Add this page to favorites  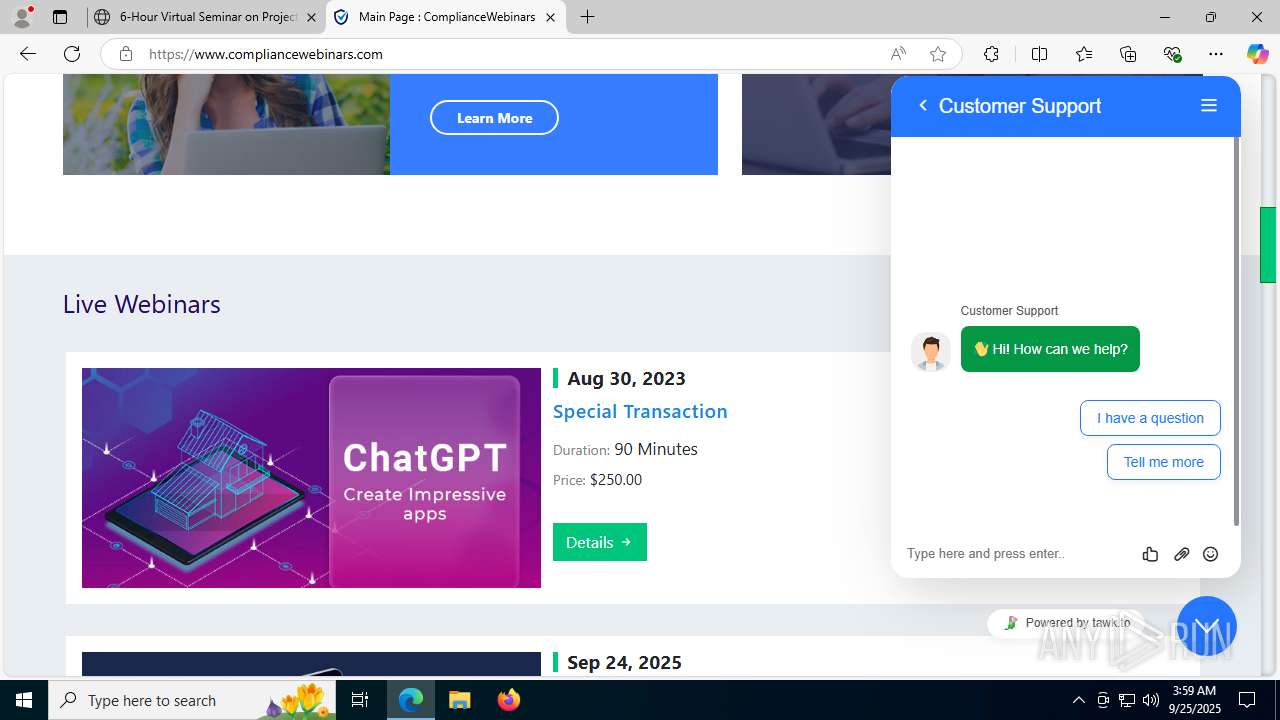[x=938, y=54]
